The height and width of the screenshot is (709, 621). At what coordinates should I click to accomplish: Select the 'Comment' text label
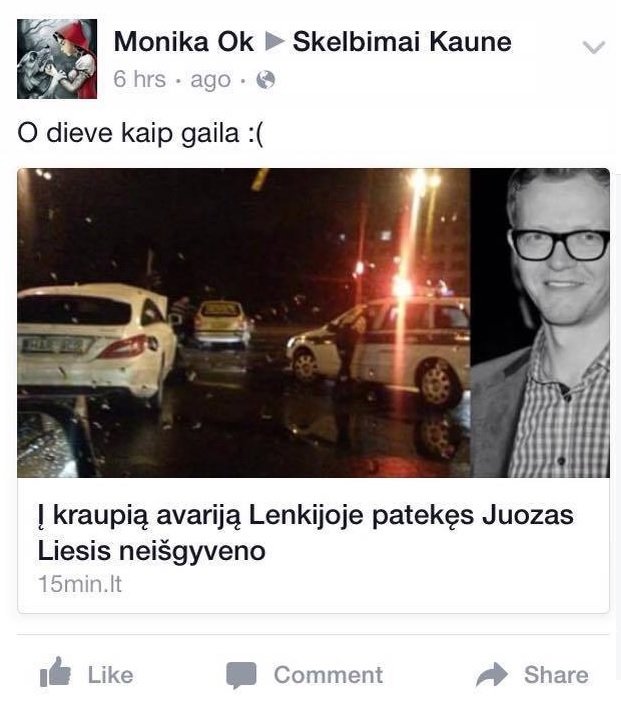328,675
